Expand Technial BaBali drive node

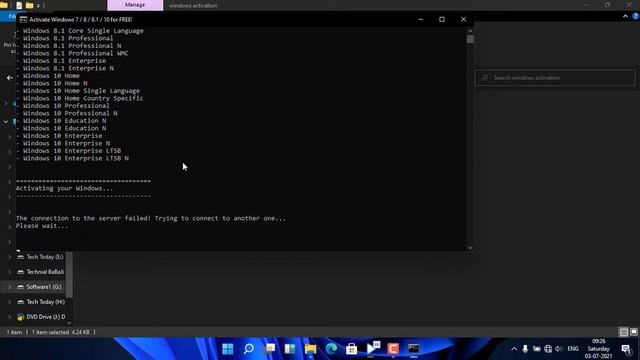[x=9, y=272]
